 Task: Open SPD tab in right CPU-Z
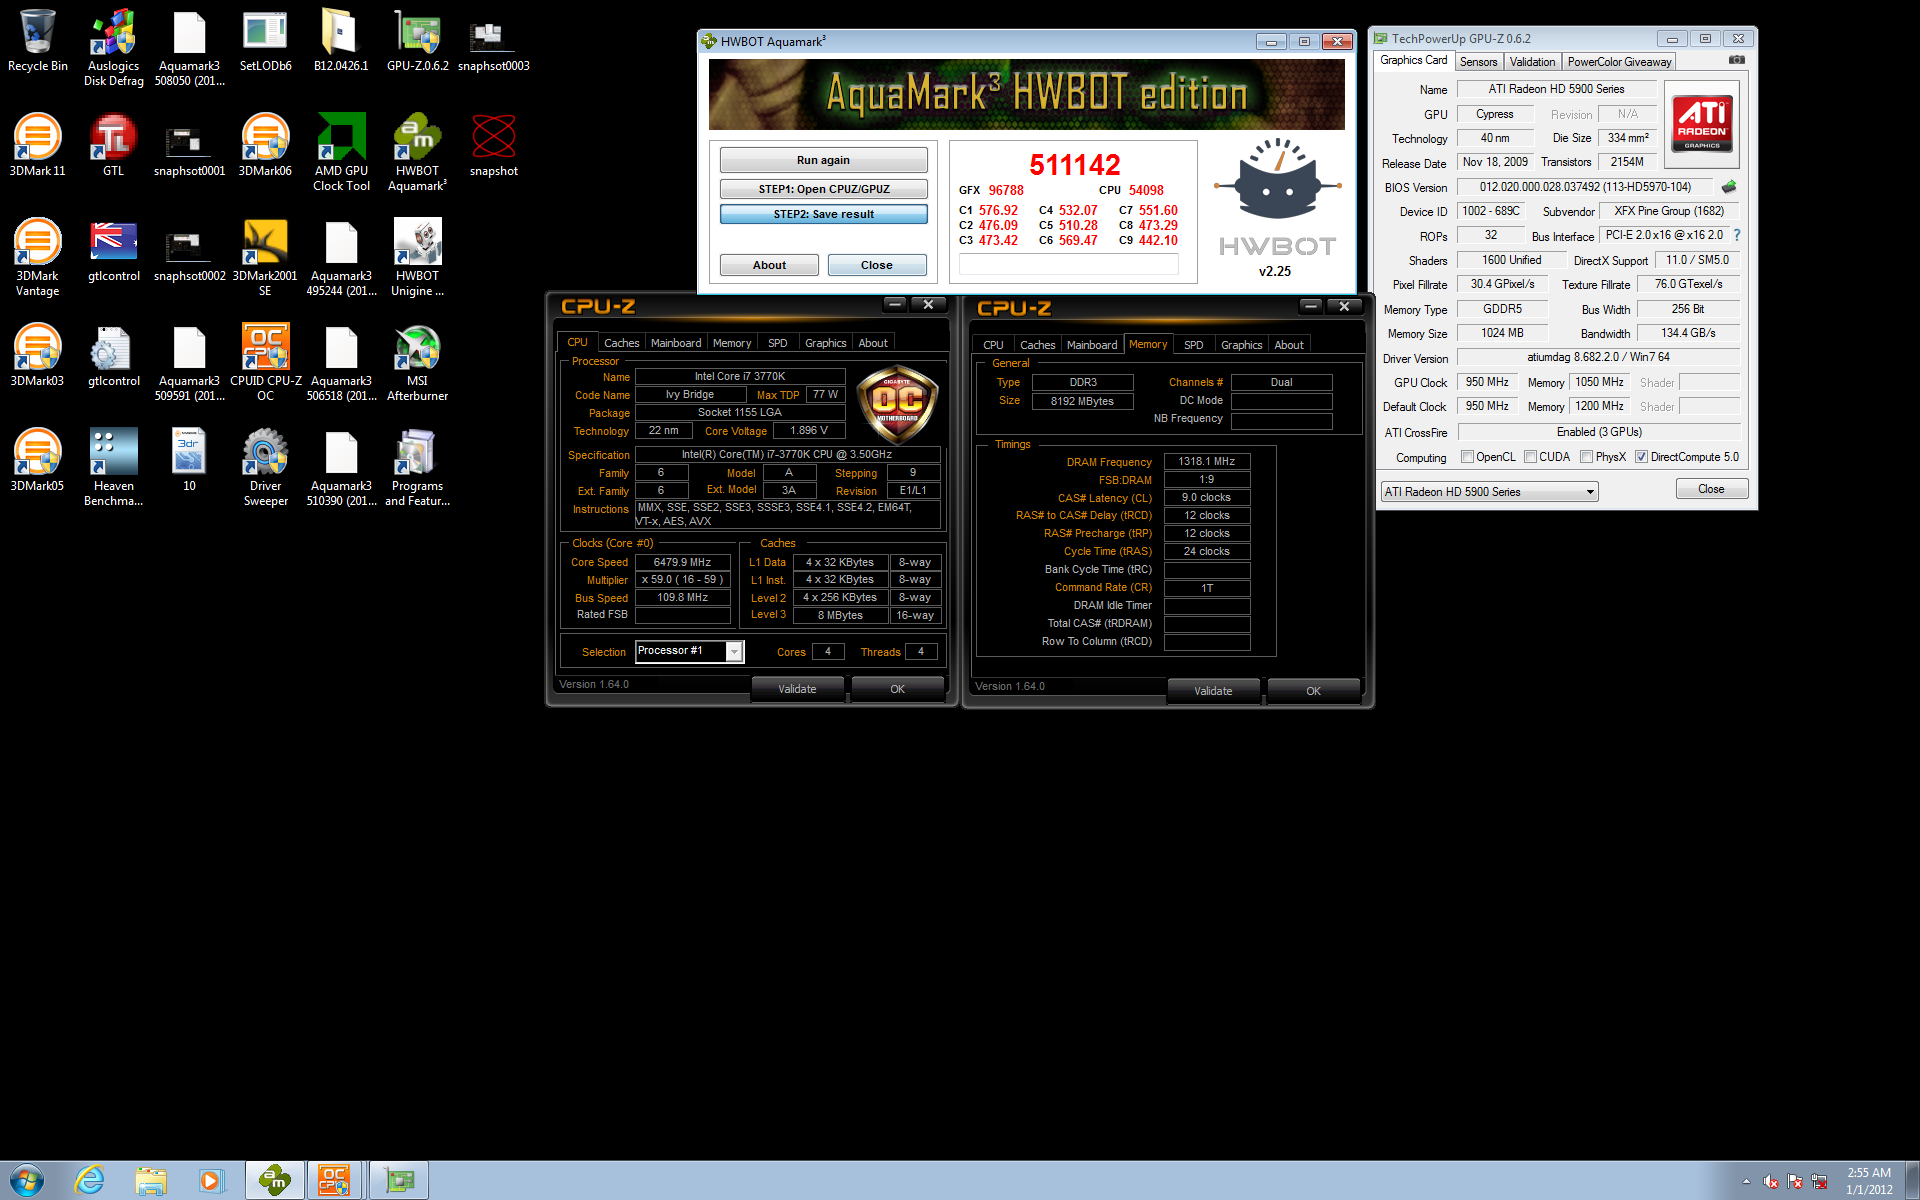(1194, 345)
